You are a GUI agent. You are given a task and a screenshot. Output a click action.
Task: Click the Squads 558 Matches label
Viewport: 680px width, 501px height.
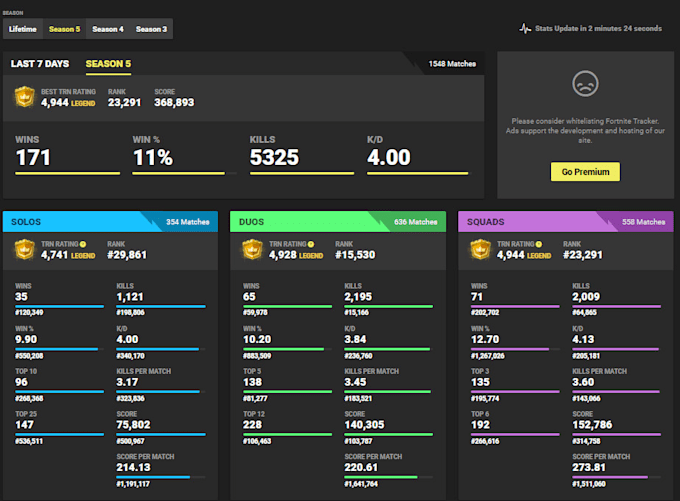coord(644,222)
